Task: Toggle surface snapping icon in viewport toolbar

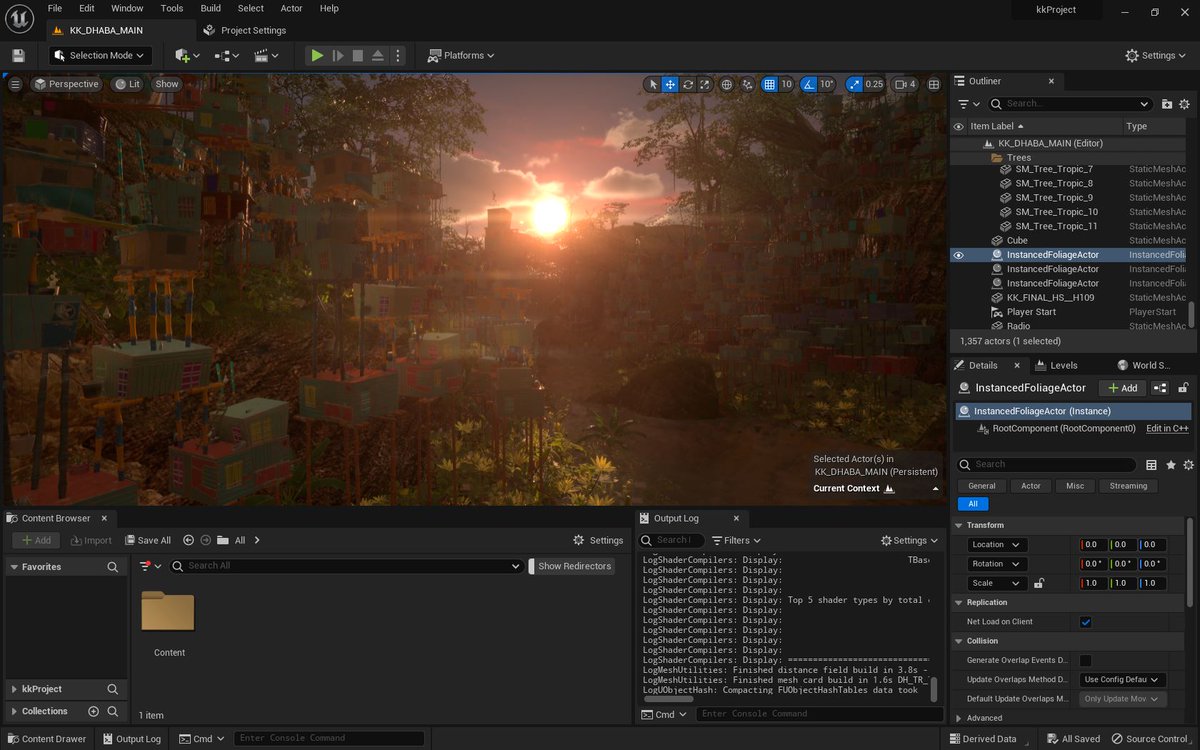Action: [x=746, y=84]
